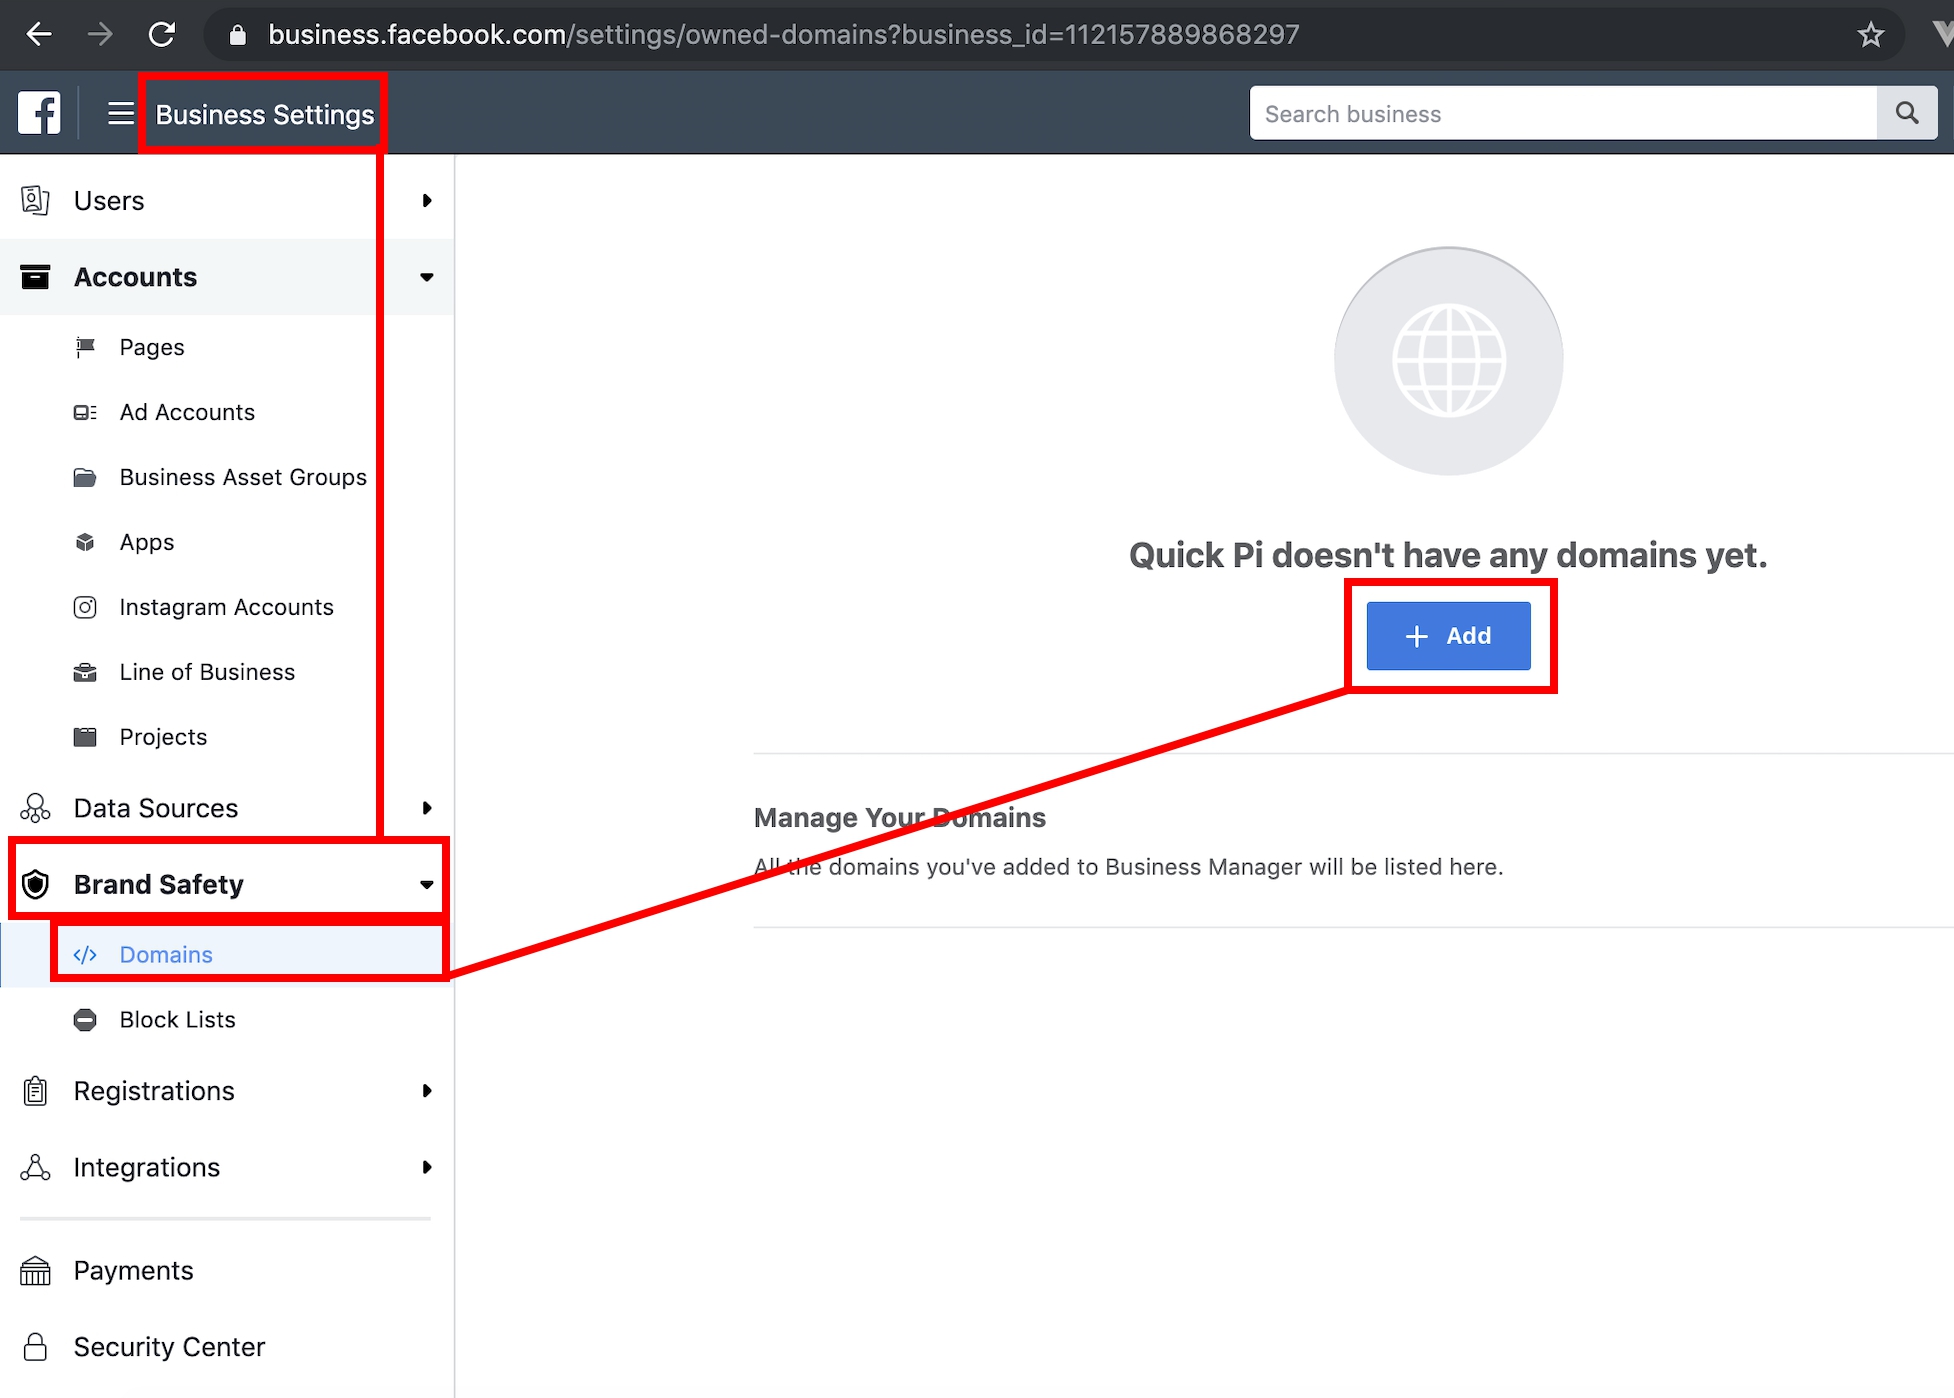Click the Projects folder icon
The height and width of the screenshot is (1398, 1954).
(x=85, y=737)
